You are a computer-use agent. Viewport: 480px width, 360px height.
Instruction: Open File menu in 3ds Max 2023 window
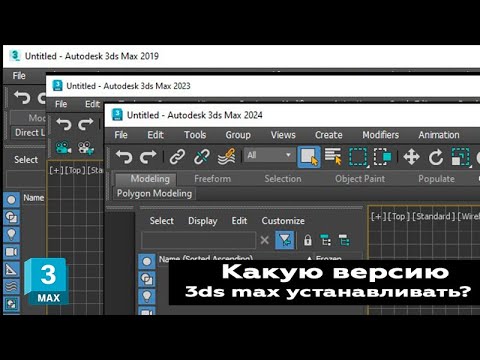point(61,104)
